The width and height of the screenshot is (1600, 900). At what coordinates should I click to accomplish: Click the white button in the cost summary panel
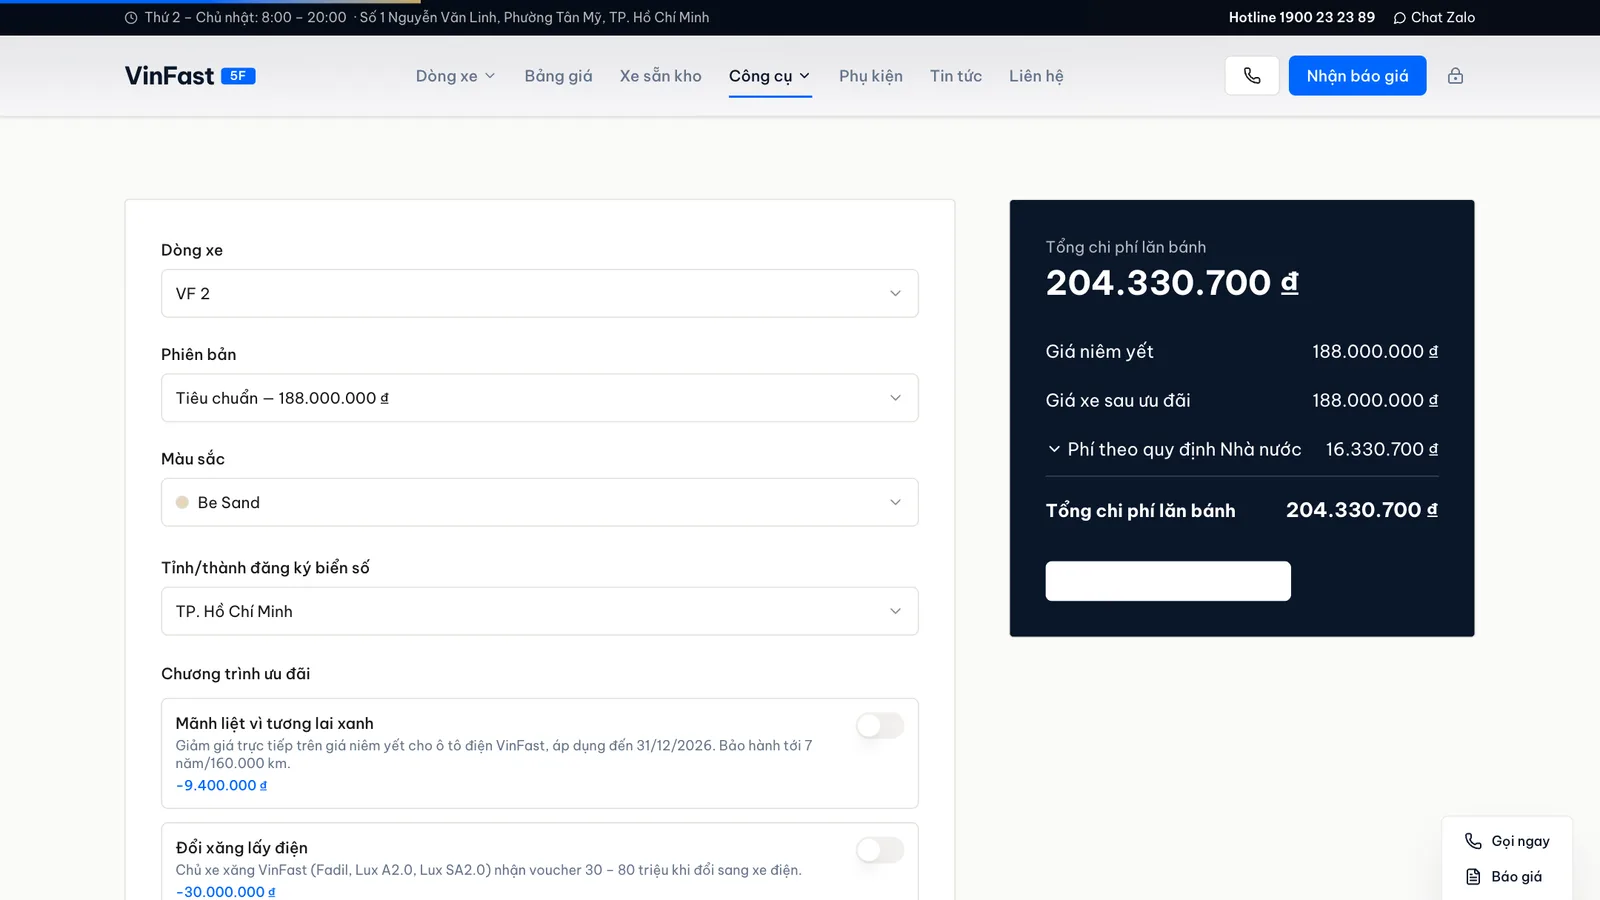click(x=1168, y=581)
